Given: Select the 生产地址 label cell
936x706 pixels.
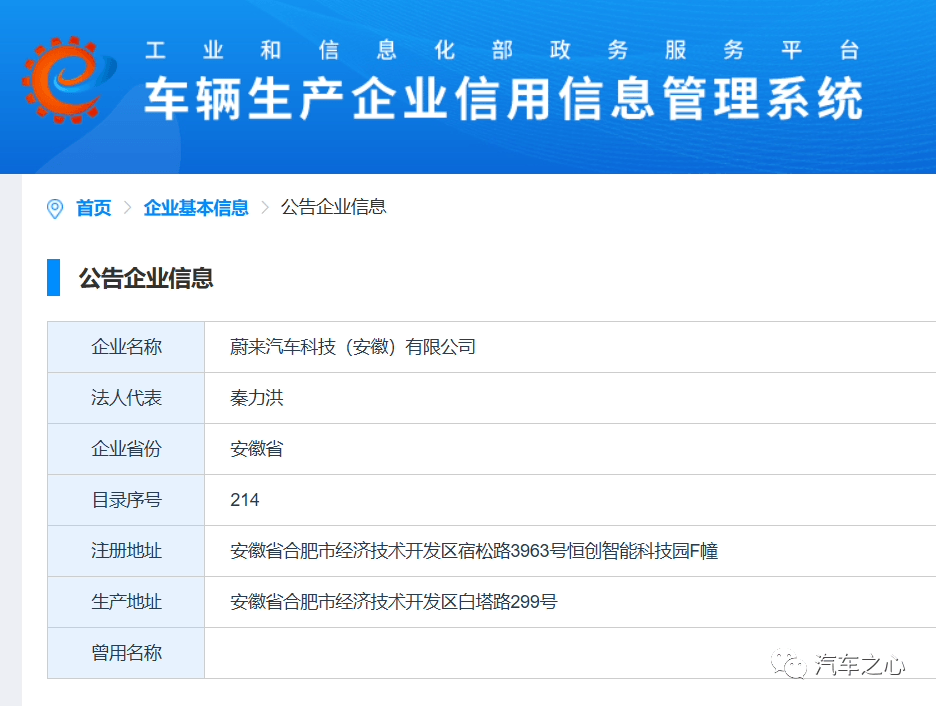Looking at the screenshot, I should coord(126,602).
